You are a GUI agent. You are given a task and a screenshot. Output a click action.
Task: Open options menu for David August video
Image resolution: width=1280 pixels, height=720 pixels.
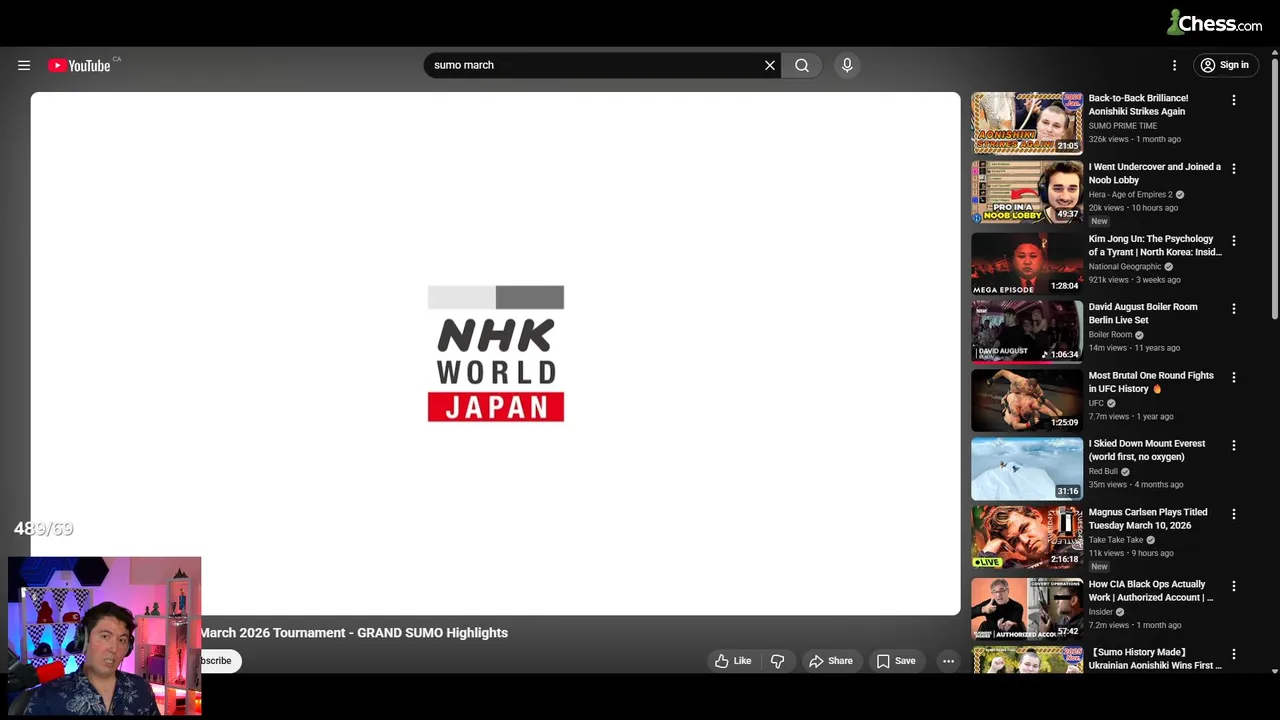click(x=1234, y=309)
